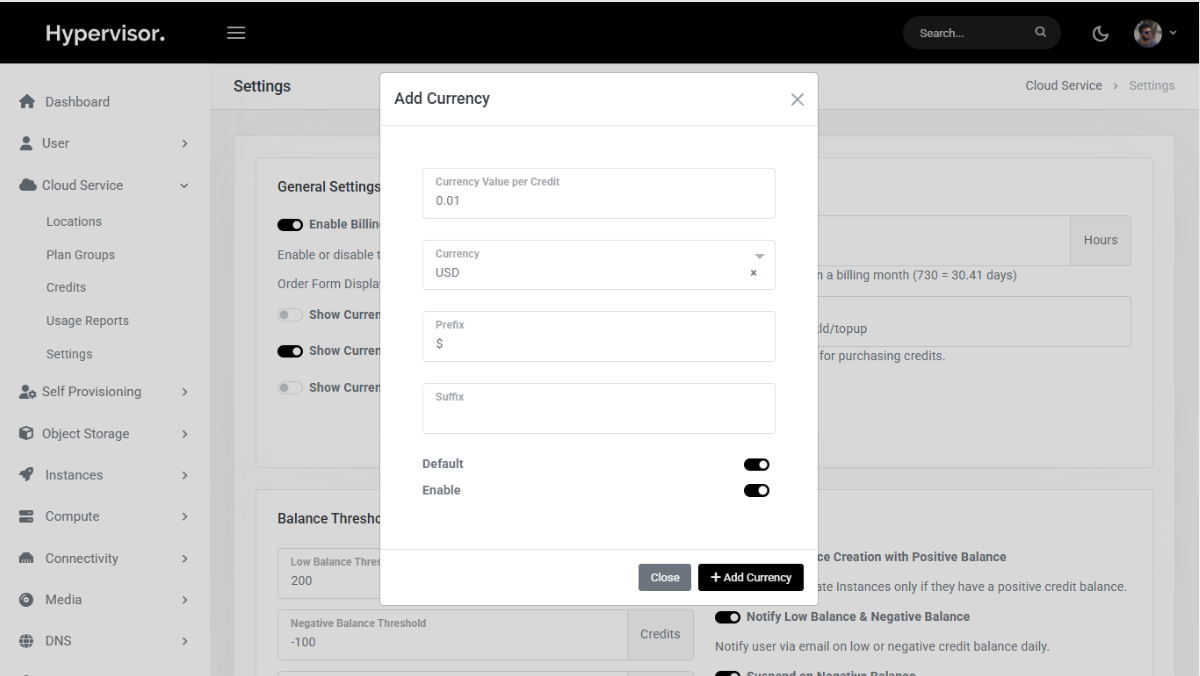Click the Object Storage cube icon
The image size is (1200, 676).
[x=27, y=434]
